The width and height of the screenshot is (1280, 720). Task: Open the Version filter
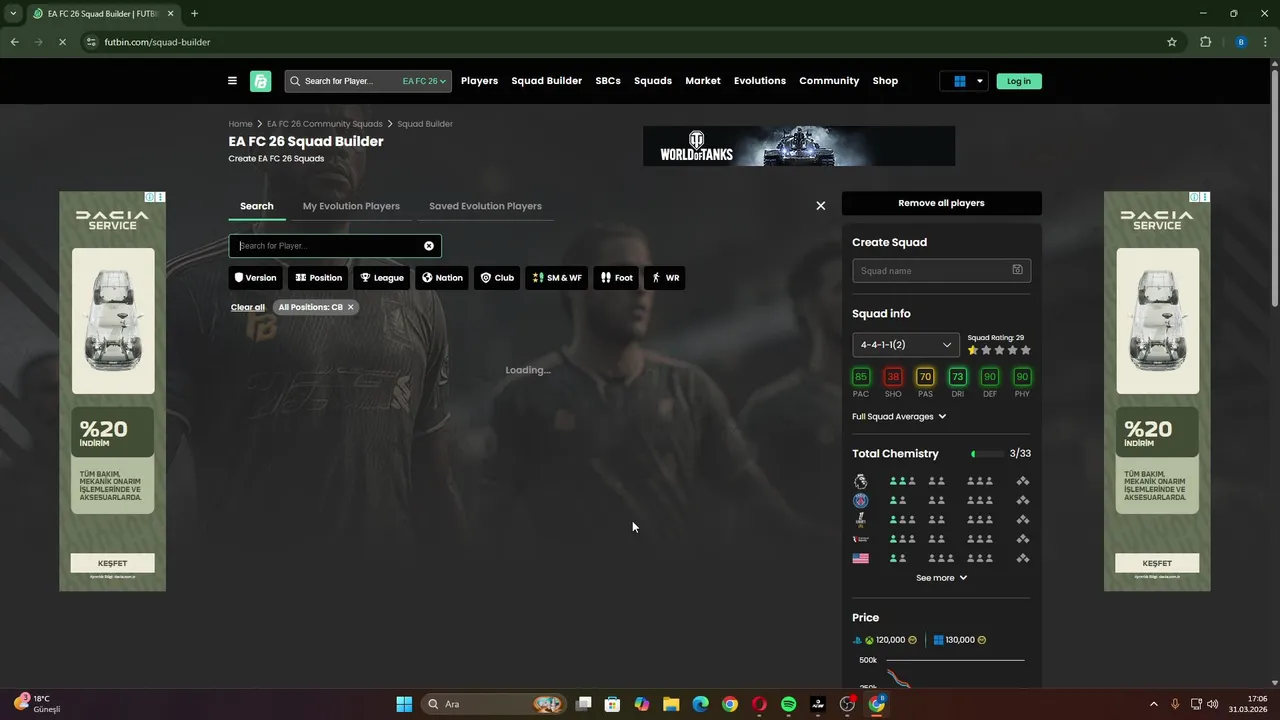255,278
